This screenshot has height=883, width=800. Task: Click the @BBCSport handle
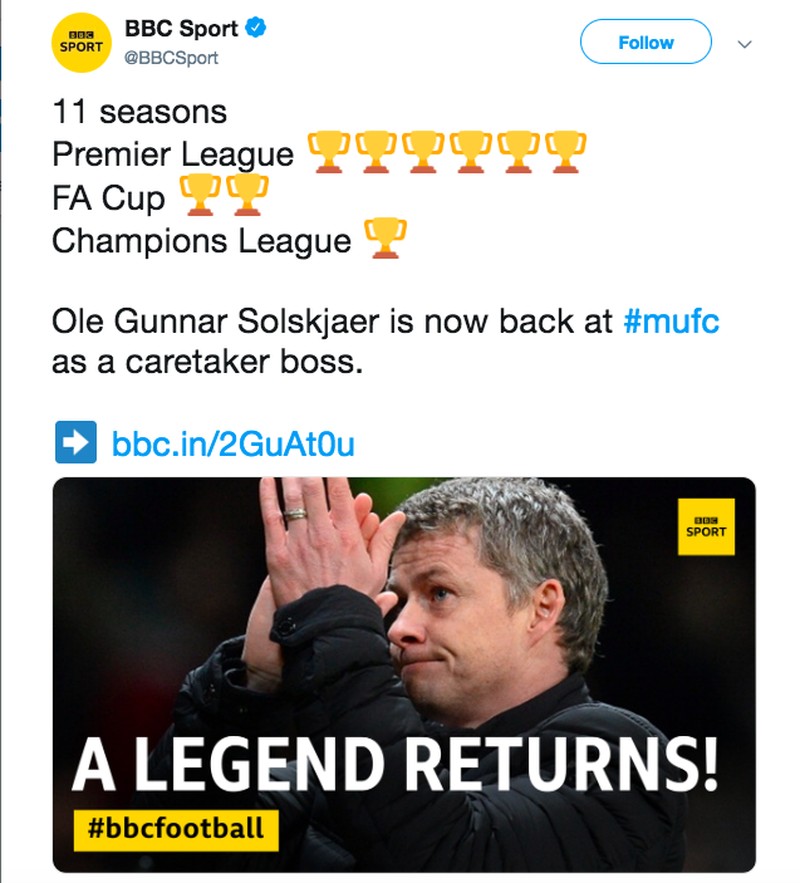(x=171, y=58)
